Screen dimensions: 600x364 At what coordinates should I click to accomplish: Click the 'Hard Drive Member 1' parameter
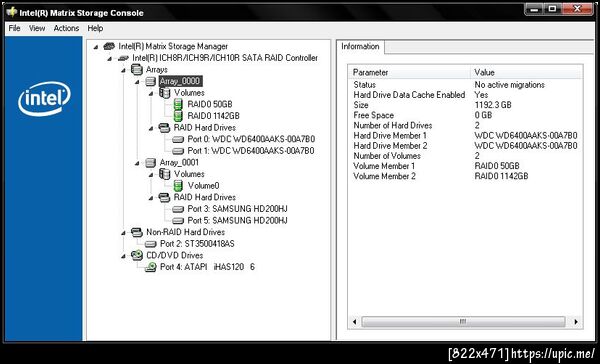(390, 136)
